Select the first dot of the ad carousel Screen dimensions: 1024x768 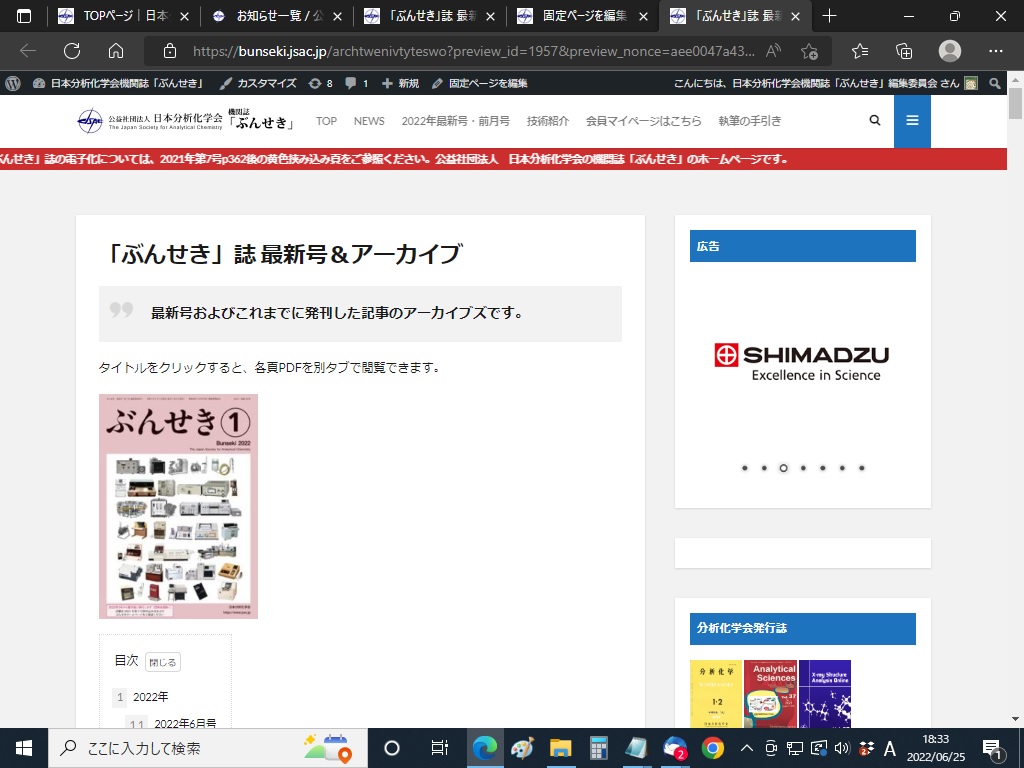(x=744, y=468)
